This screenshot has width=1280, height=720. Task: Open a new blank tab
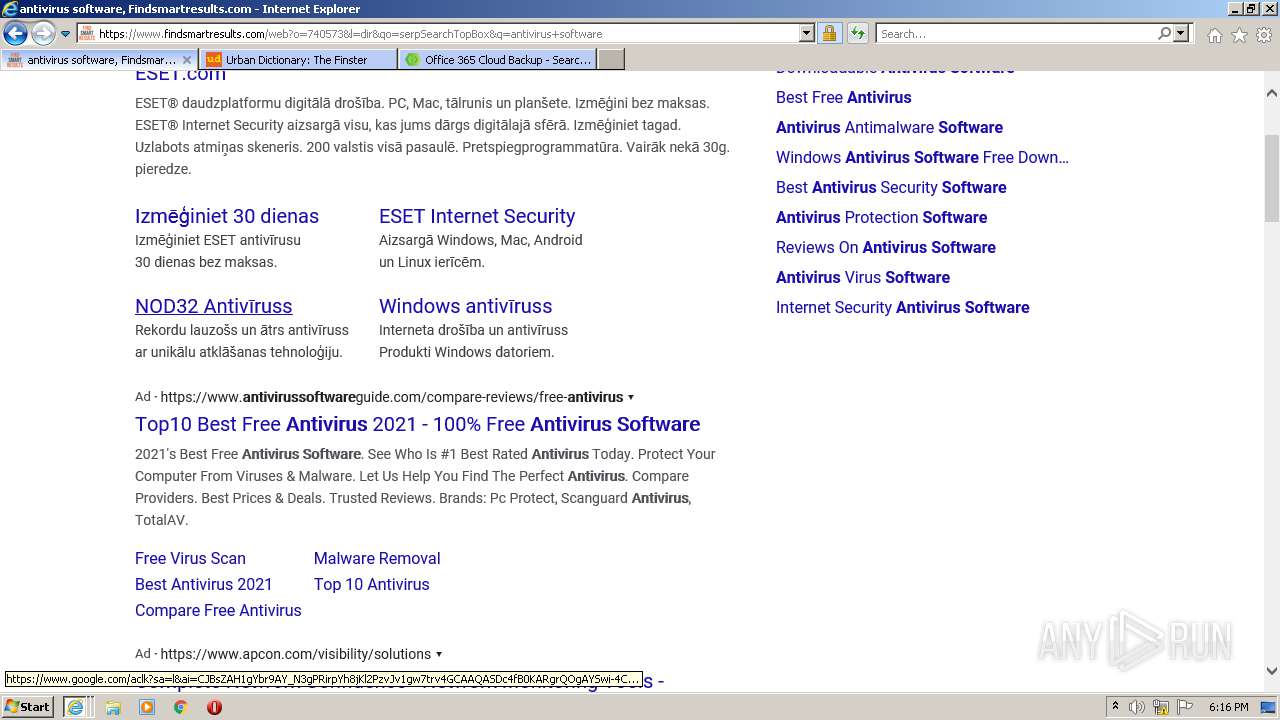tap(611, 59)
